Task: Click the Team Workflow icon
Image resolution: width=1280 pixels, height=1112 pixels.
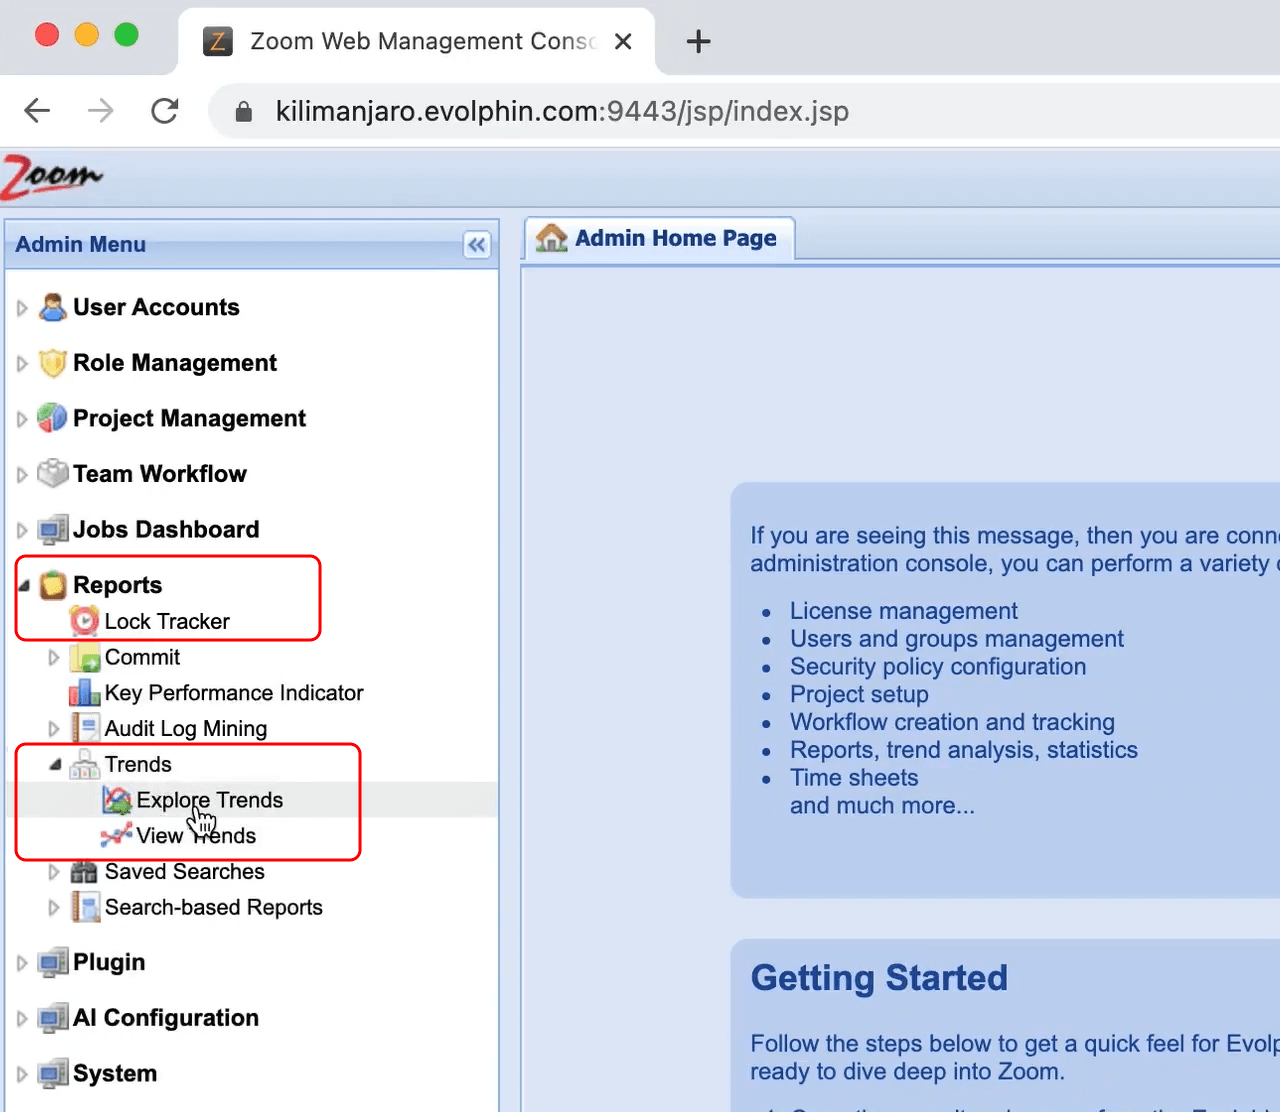Action: pyautogui.click(x=53, y=474)
